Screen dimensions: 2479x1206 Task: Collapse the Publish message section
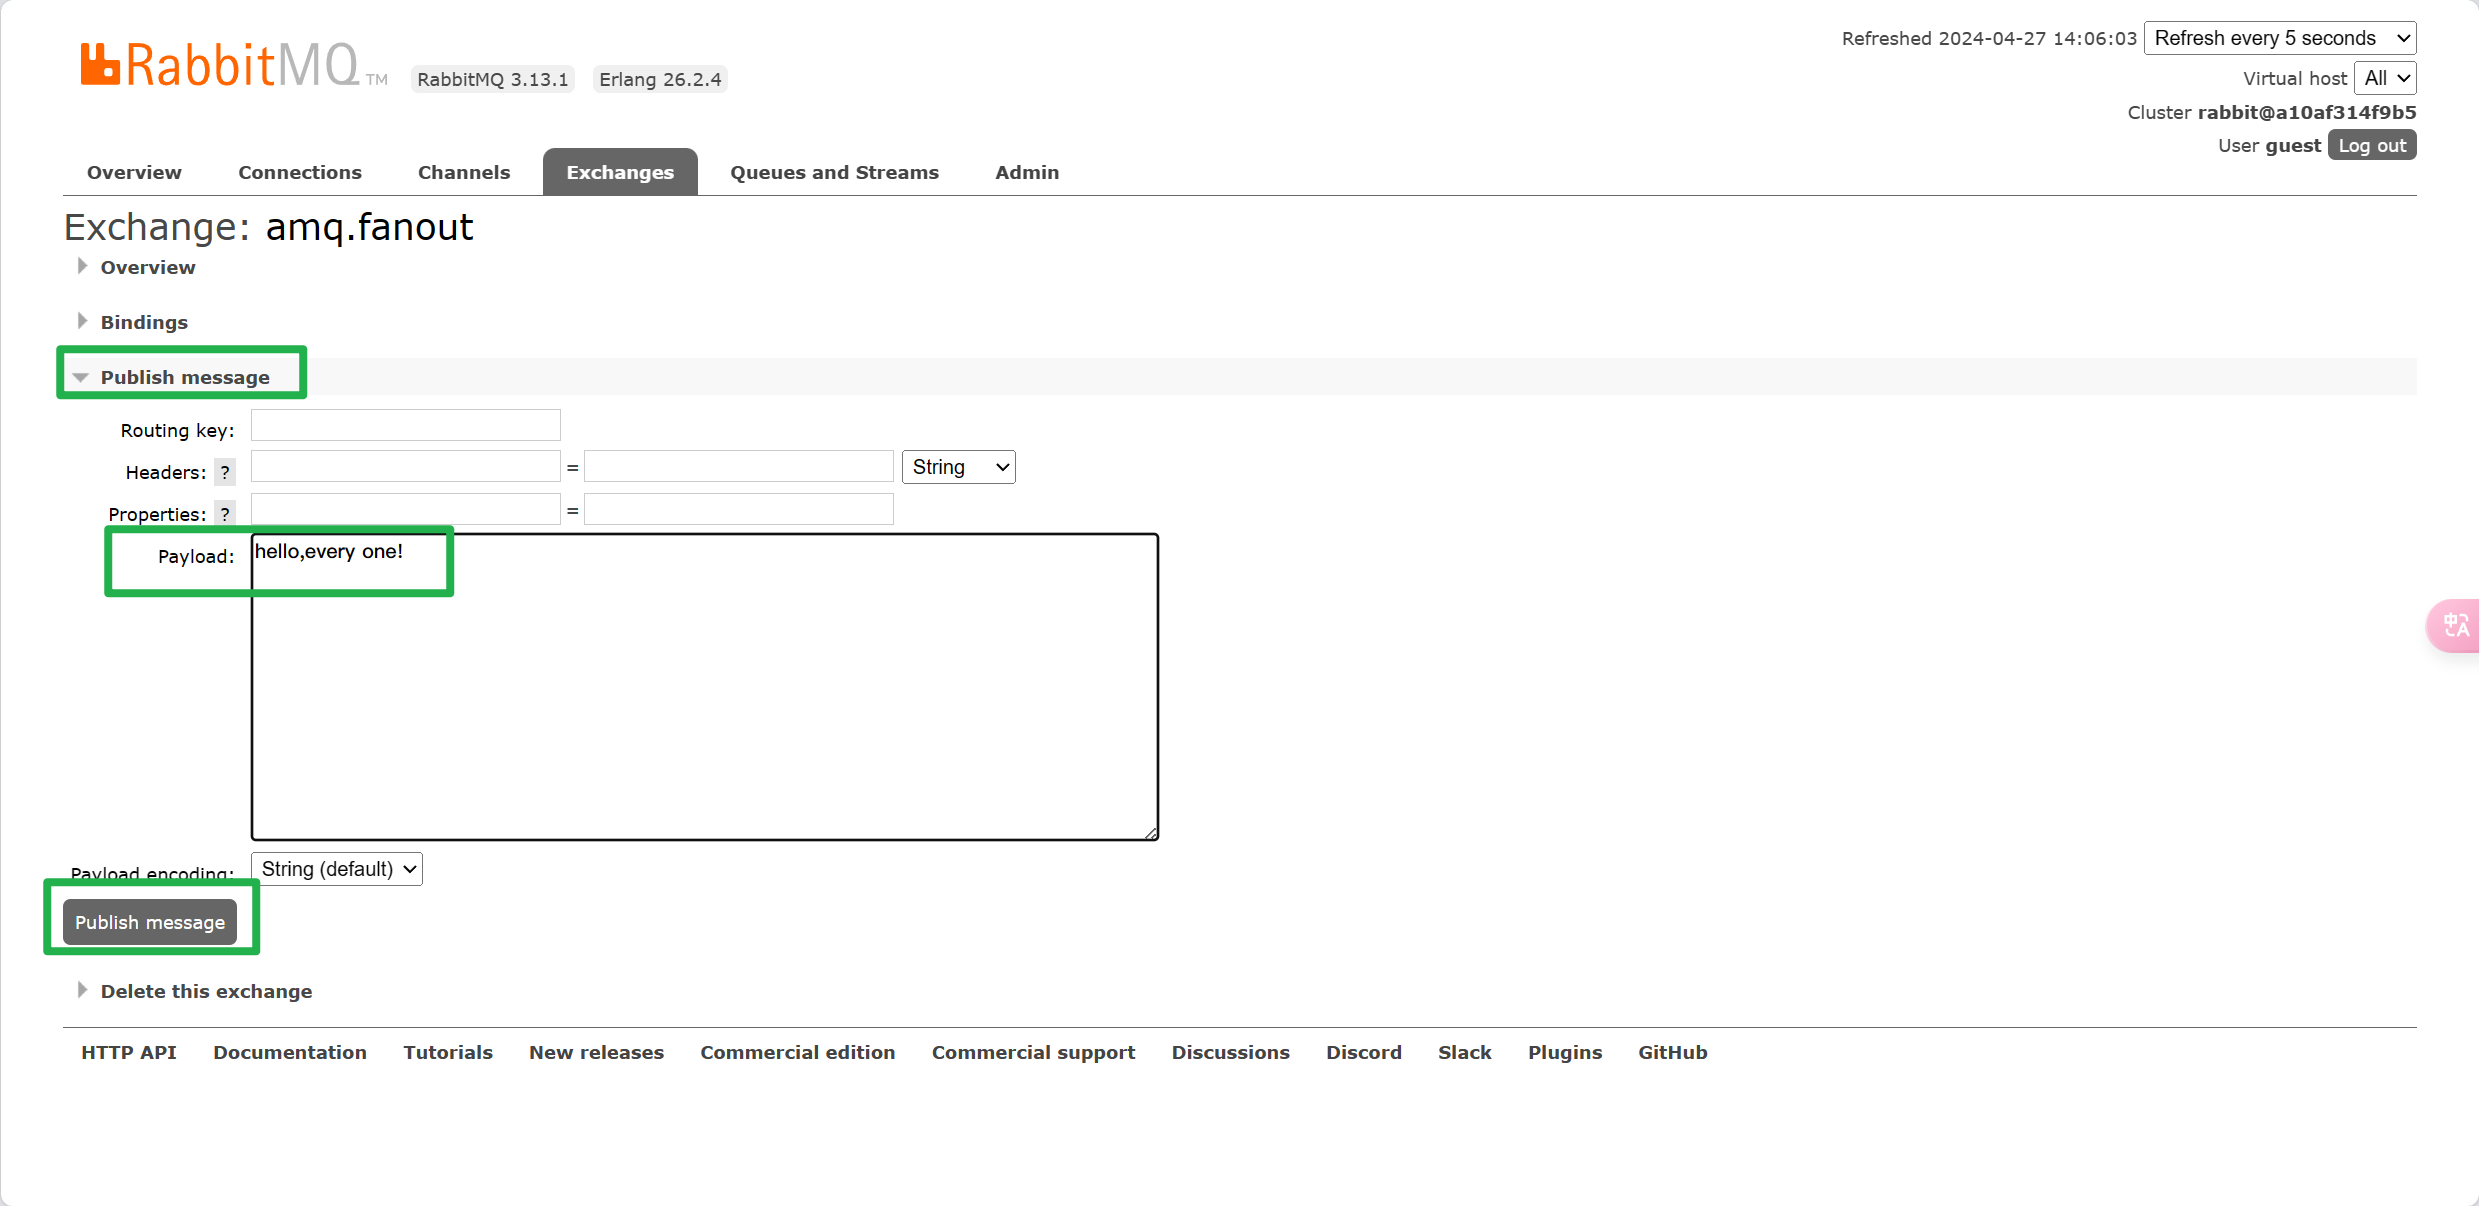coord(184,377)
